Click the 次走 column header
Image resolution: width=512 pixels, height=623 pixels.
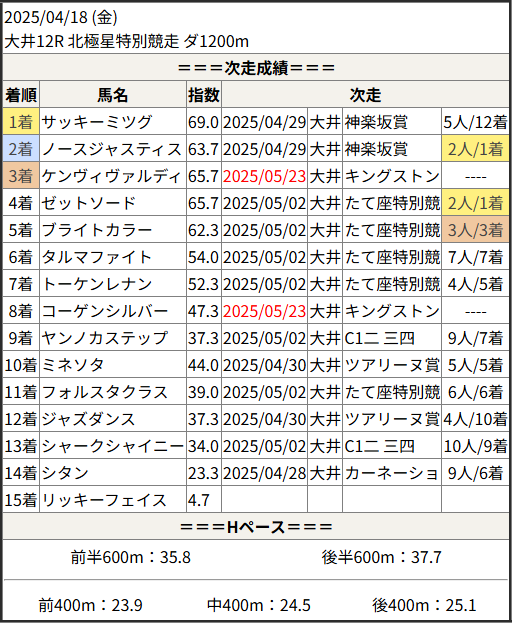[365, 95]
